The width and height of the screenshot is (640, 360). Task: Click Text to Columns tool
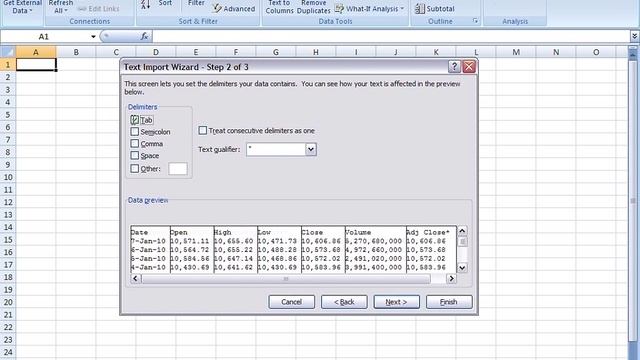279,7
